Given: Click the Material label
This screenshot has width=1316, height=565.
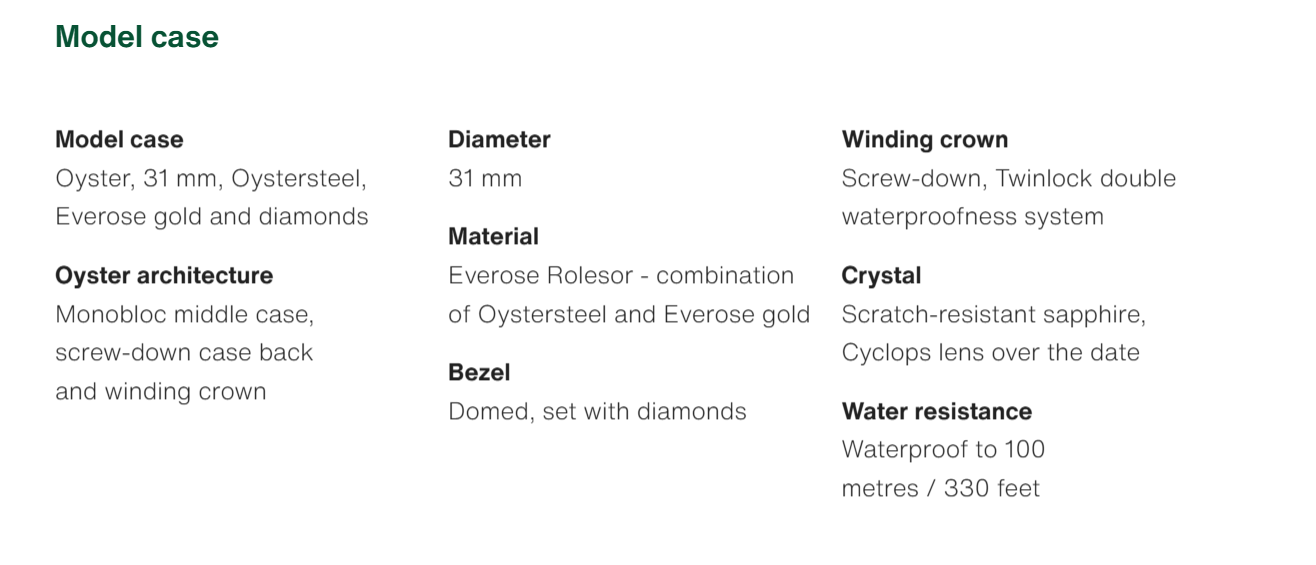Looking at the screenshot, I should pos(493,236).
